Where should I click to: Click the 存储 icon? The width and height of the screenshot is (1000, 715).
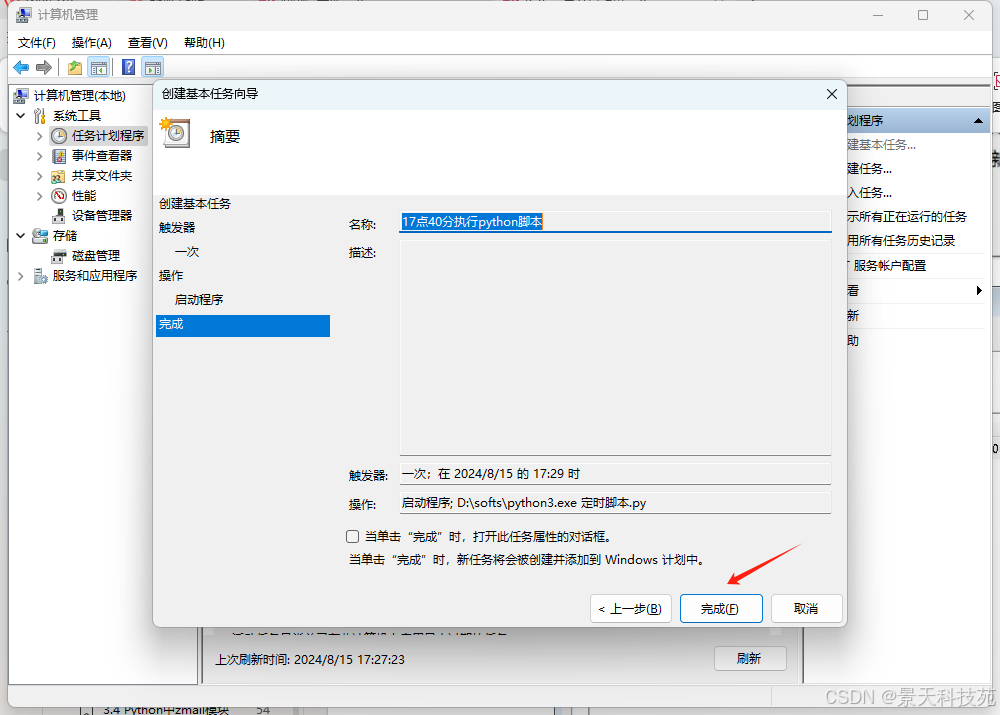[40, 236]
